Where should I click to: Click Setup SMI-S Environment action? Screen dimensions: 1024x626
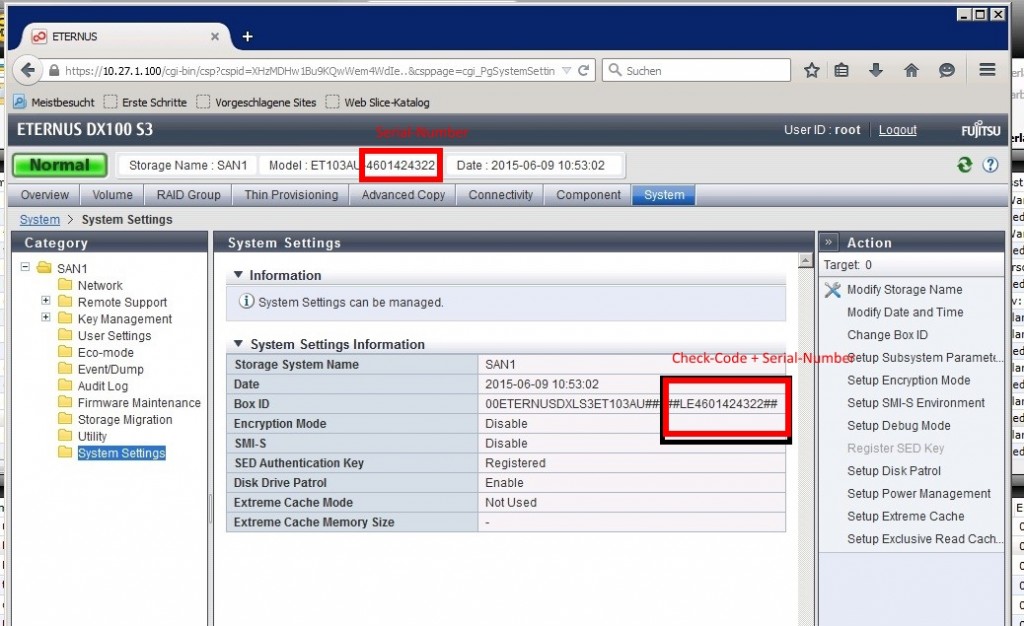pyautogui.click(x=916, y=403)
